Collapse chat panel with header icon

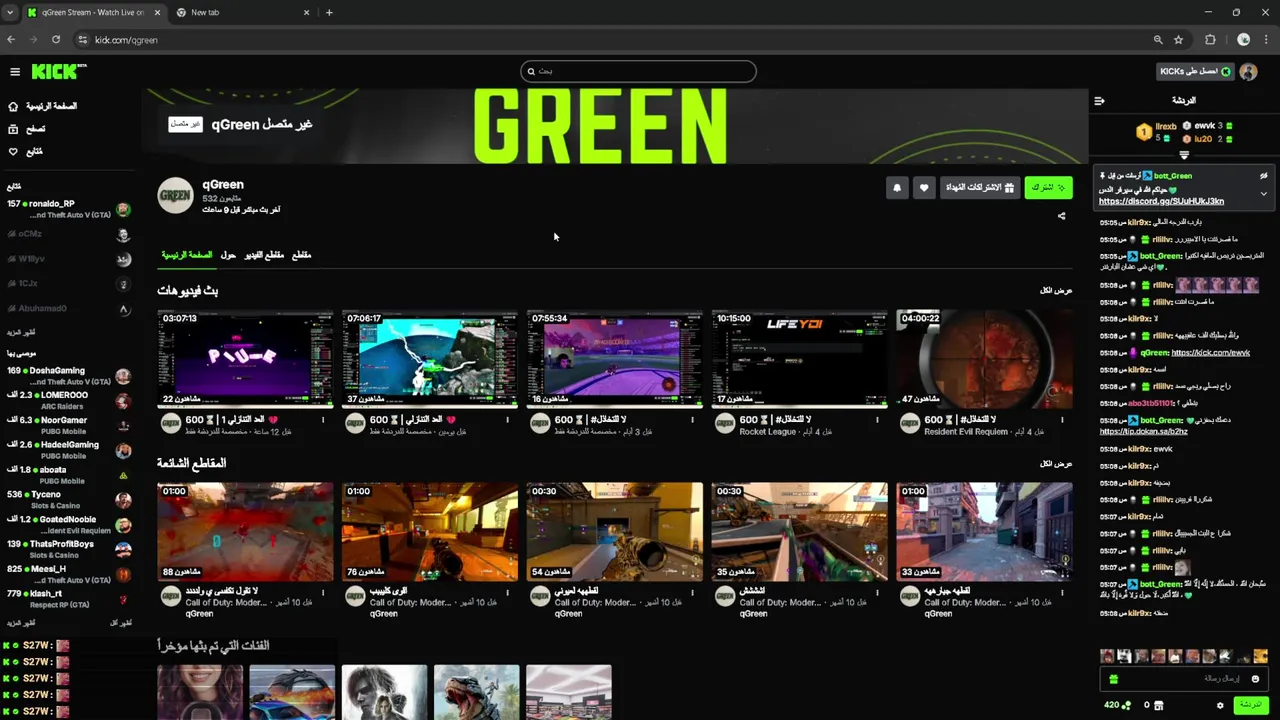click(1099, 100)
